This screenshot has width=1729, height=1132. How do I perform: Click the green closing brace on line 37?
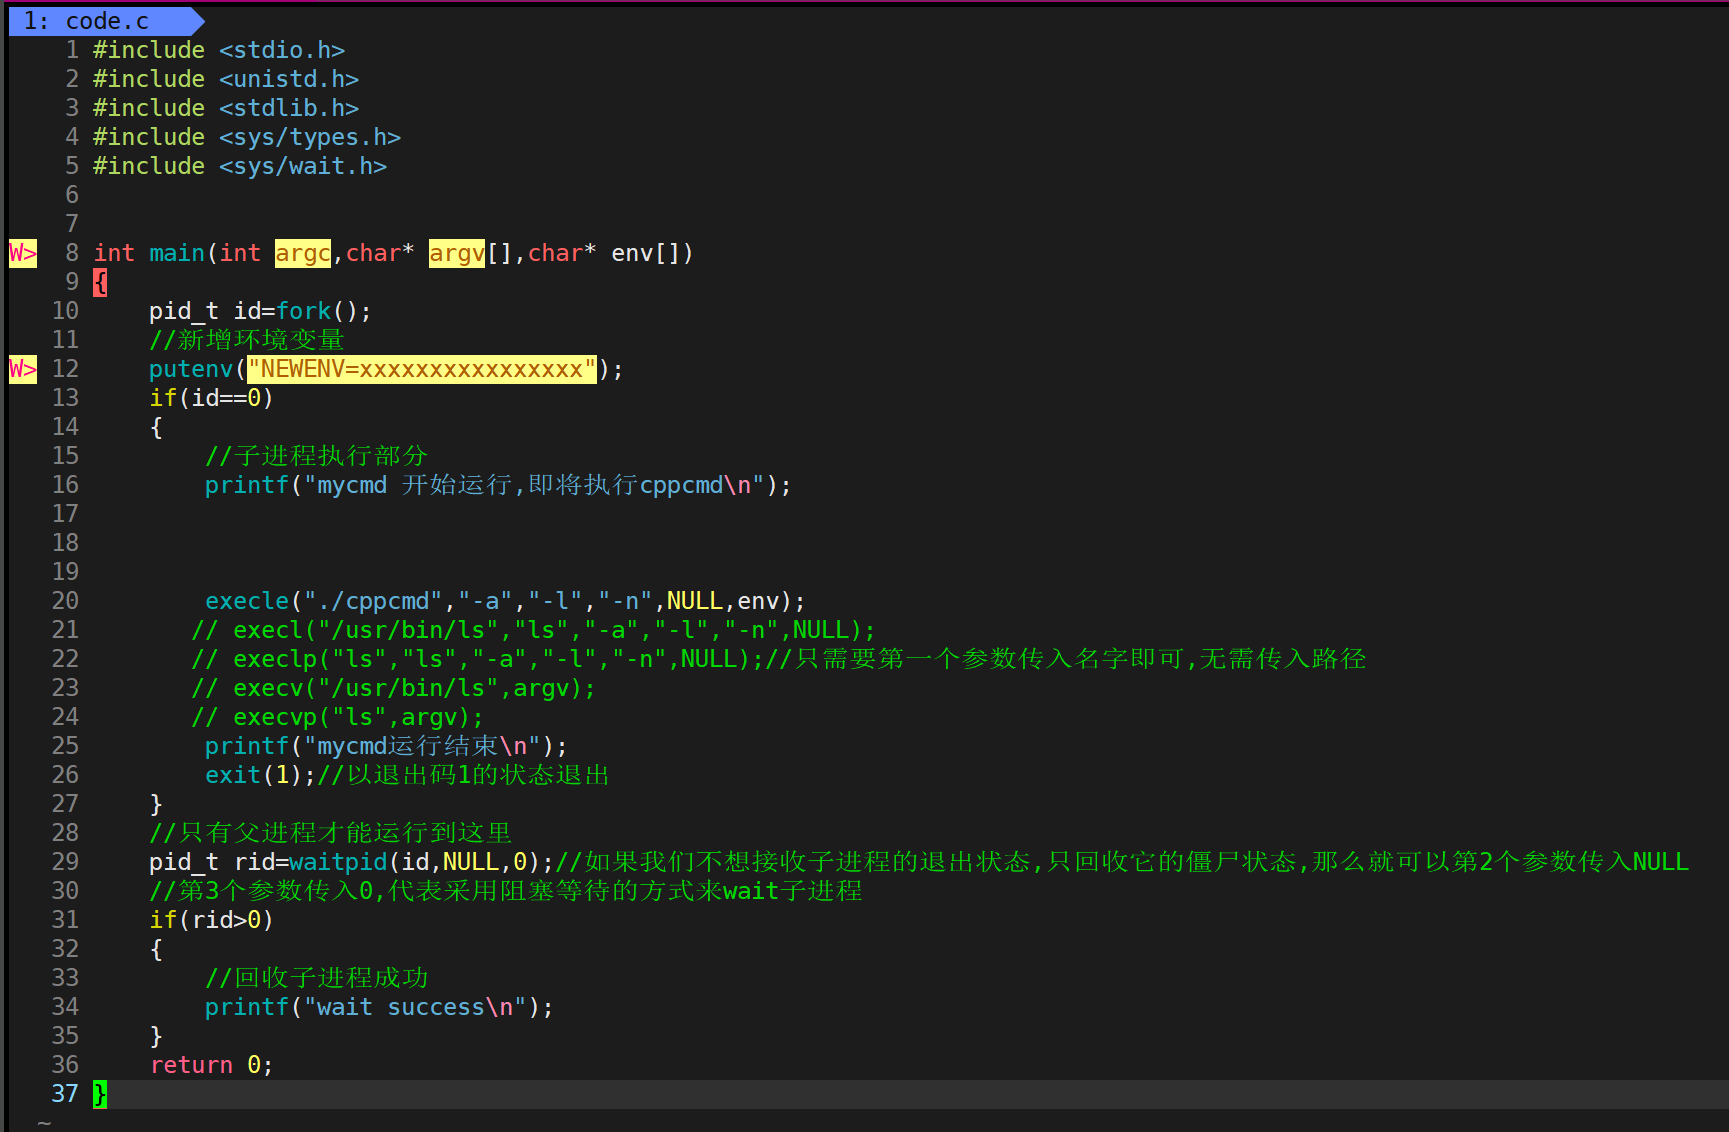coord(100,1094)
